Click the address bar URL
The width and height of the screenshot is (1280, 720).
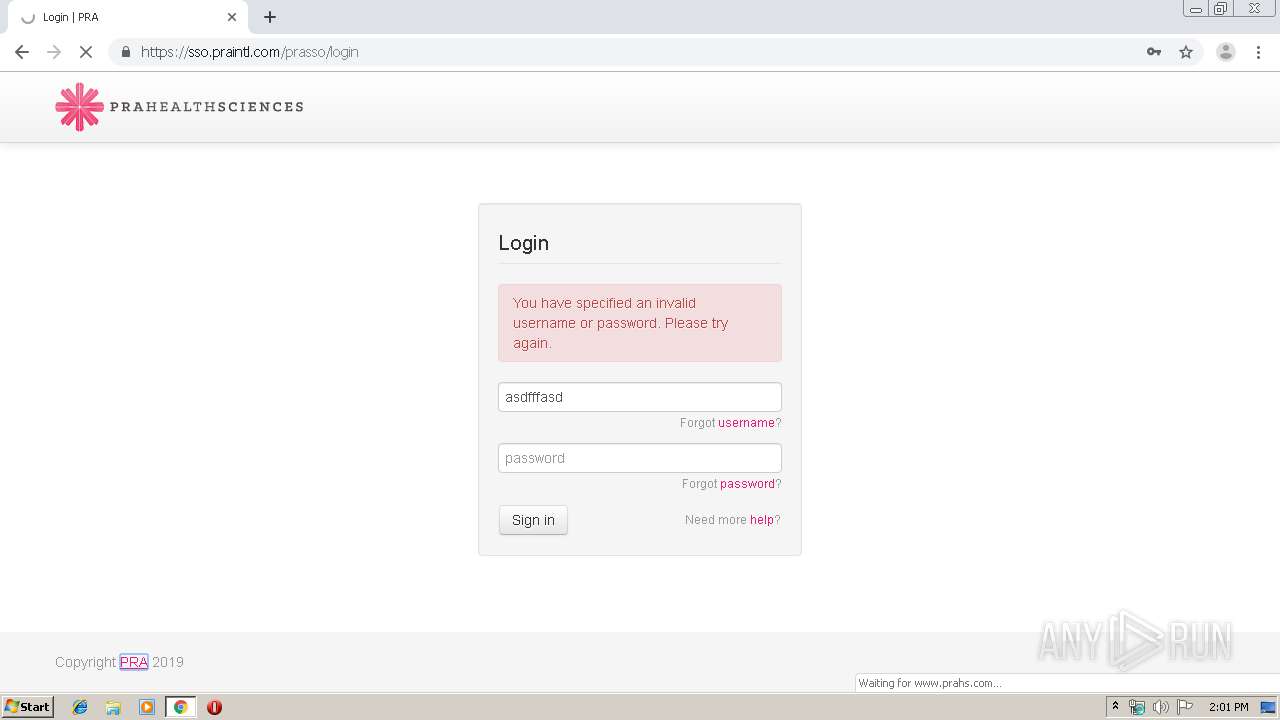(x=249, y=52)
